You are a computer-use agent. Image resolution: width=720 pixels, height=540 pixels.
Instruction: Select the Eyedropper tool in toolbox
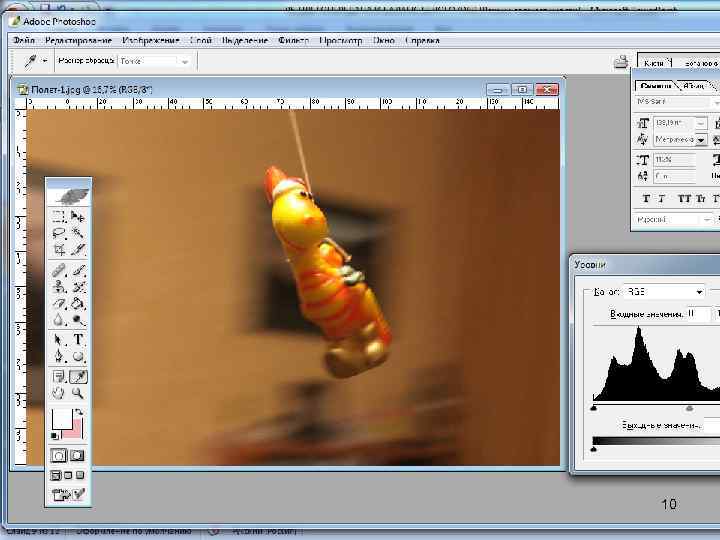click(x=78, y=377)
